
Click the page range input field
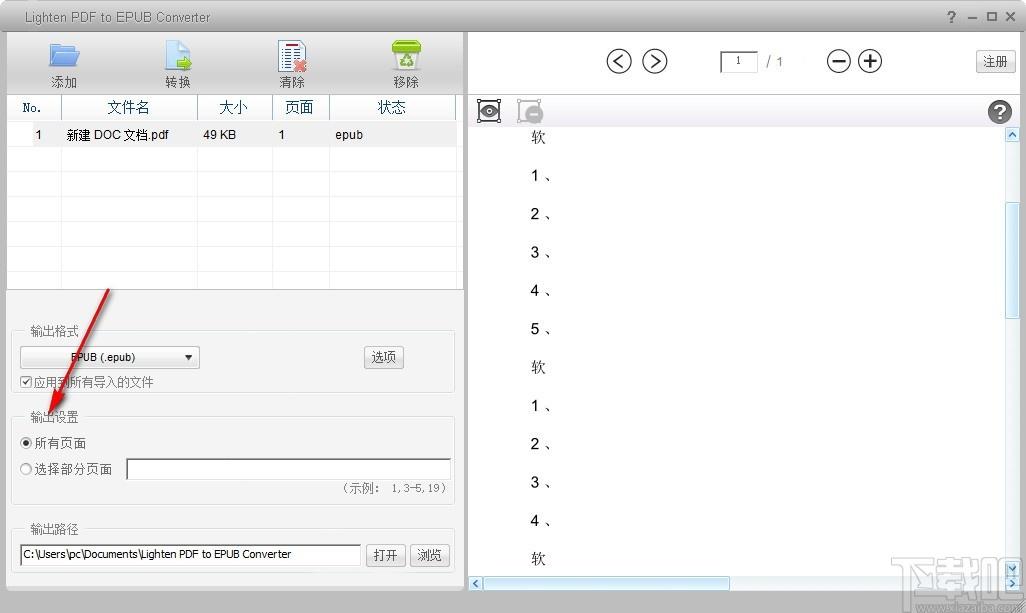289,469
